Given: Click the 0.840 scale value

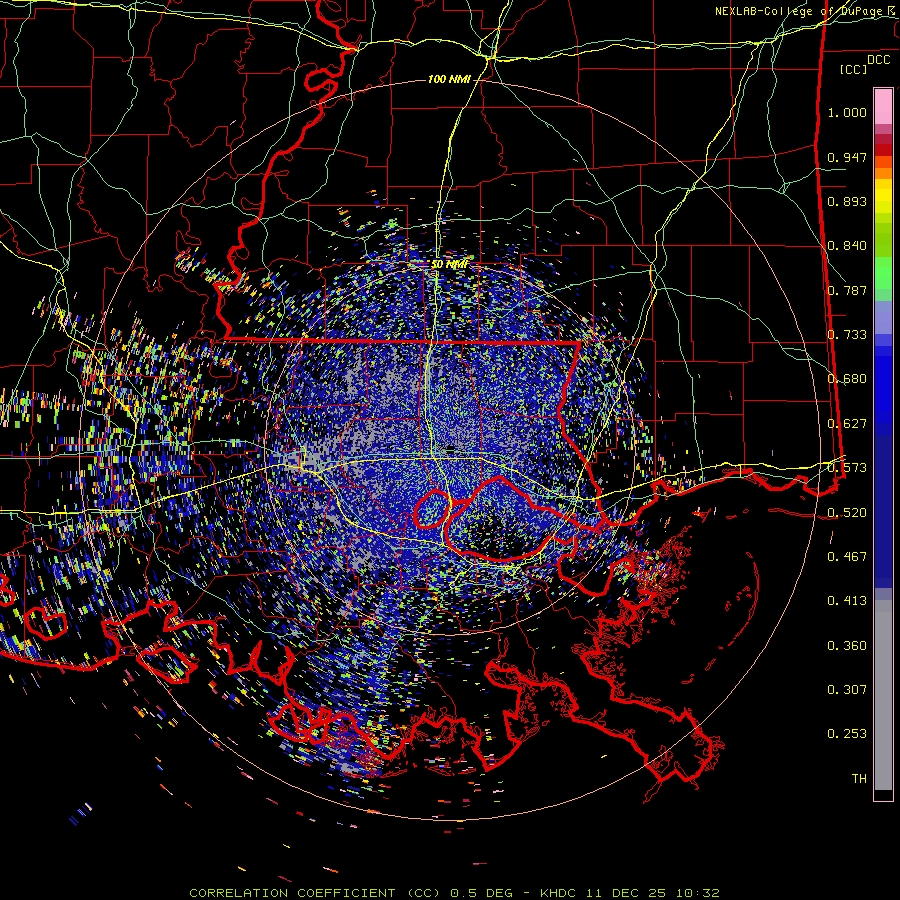Looking at the screenshot, I should pyautogui.click(x=847, y=246).
